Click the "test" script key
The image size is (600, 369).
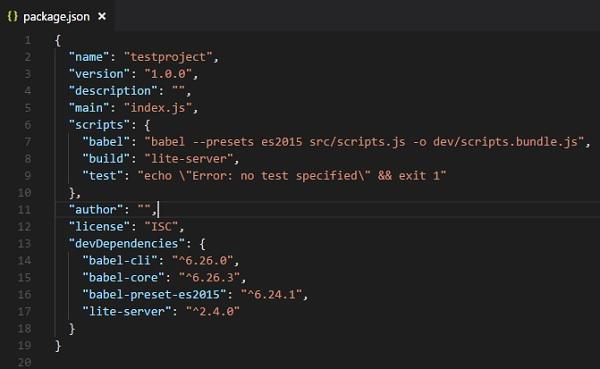click(103, 176)
